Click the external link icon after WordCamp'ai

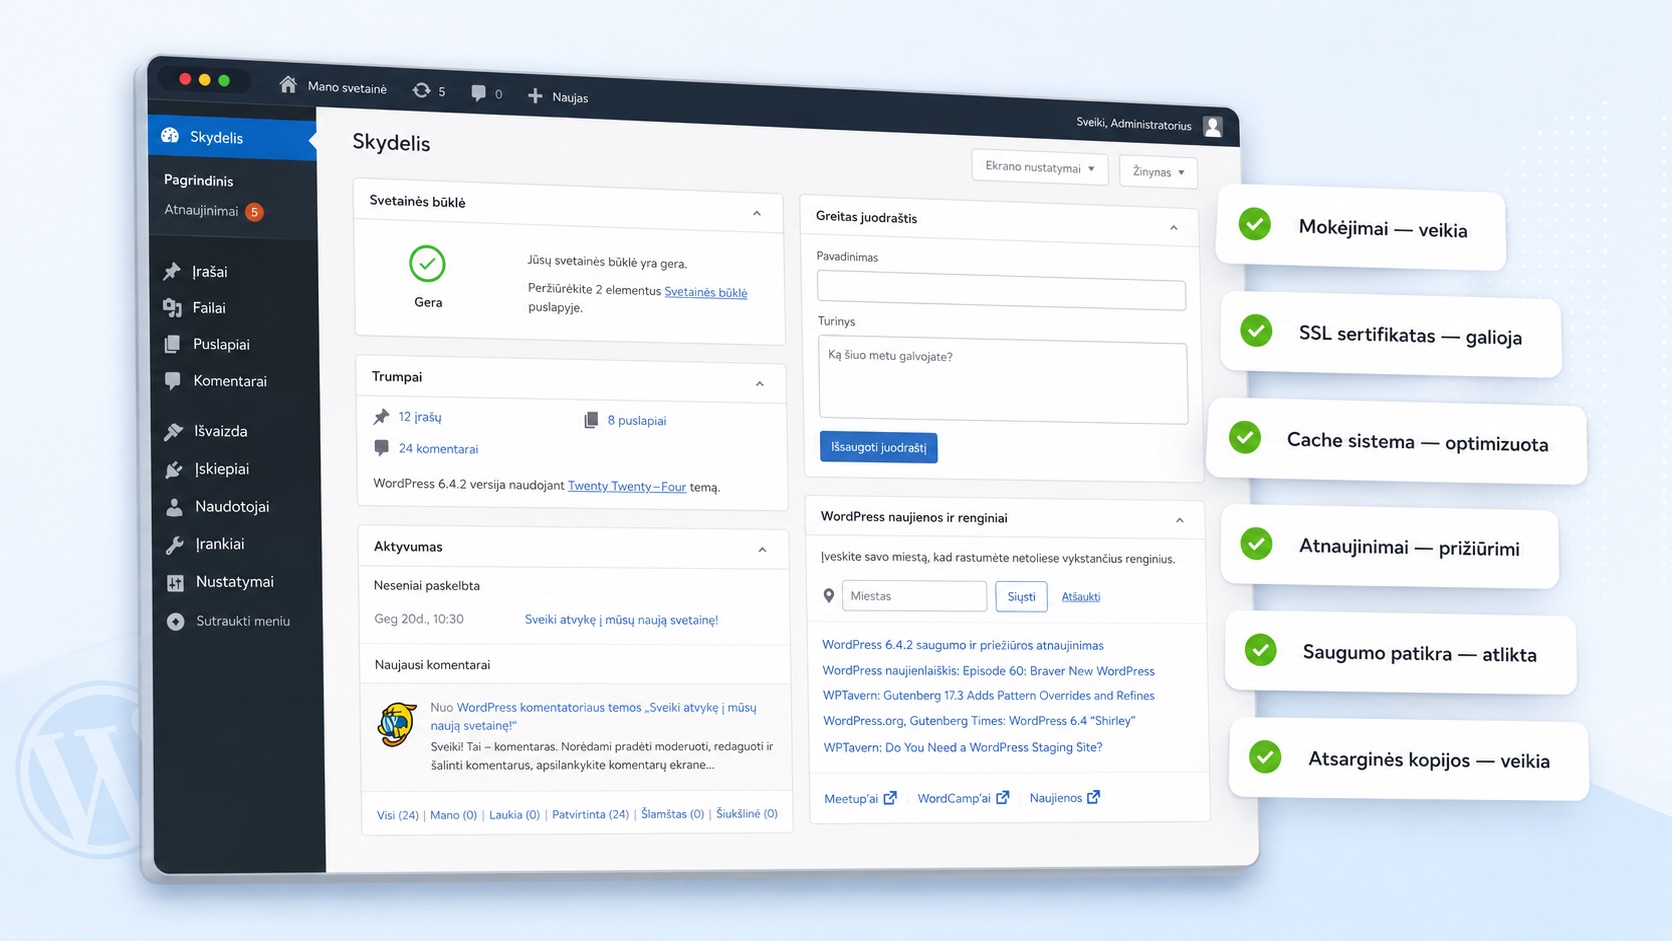click(x=1003, y=797)
